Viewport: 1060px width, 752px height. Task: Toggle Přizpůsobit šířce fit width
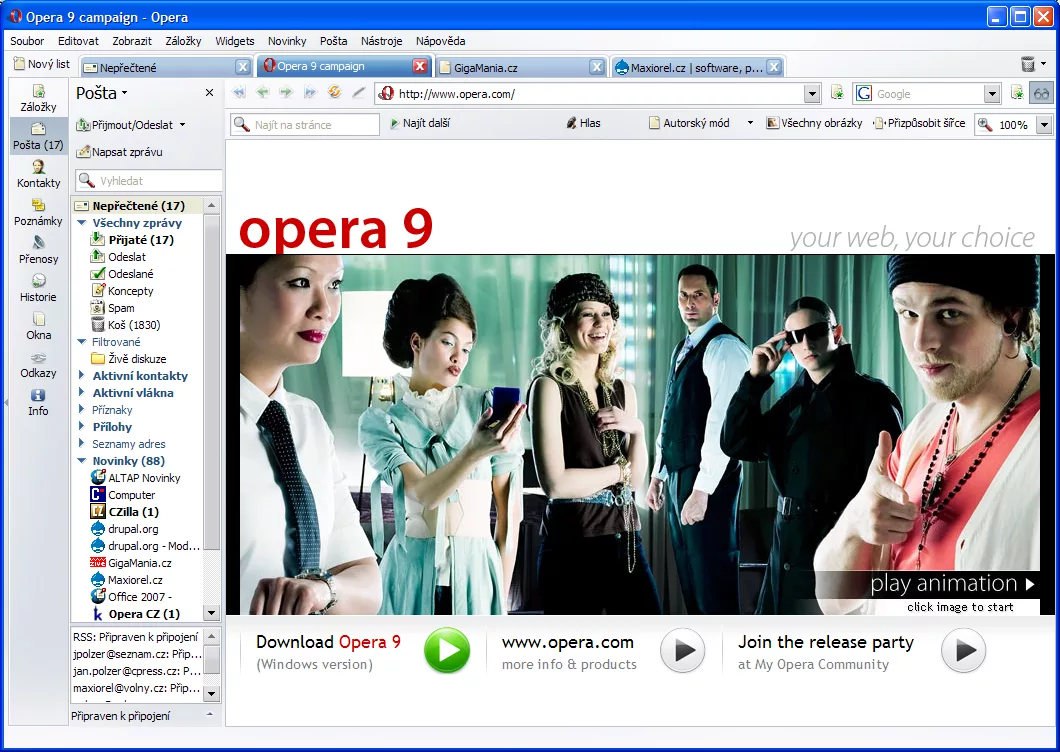(x=919, y=123)
